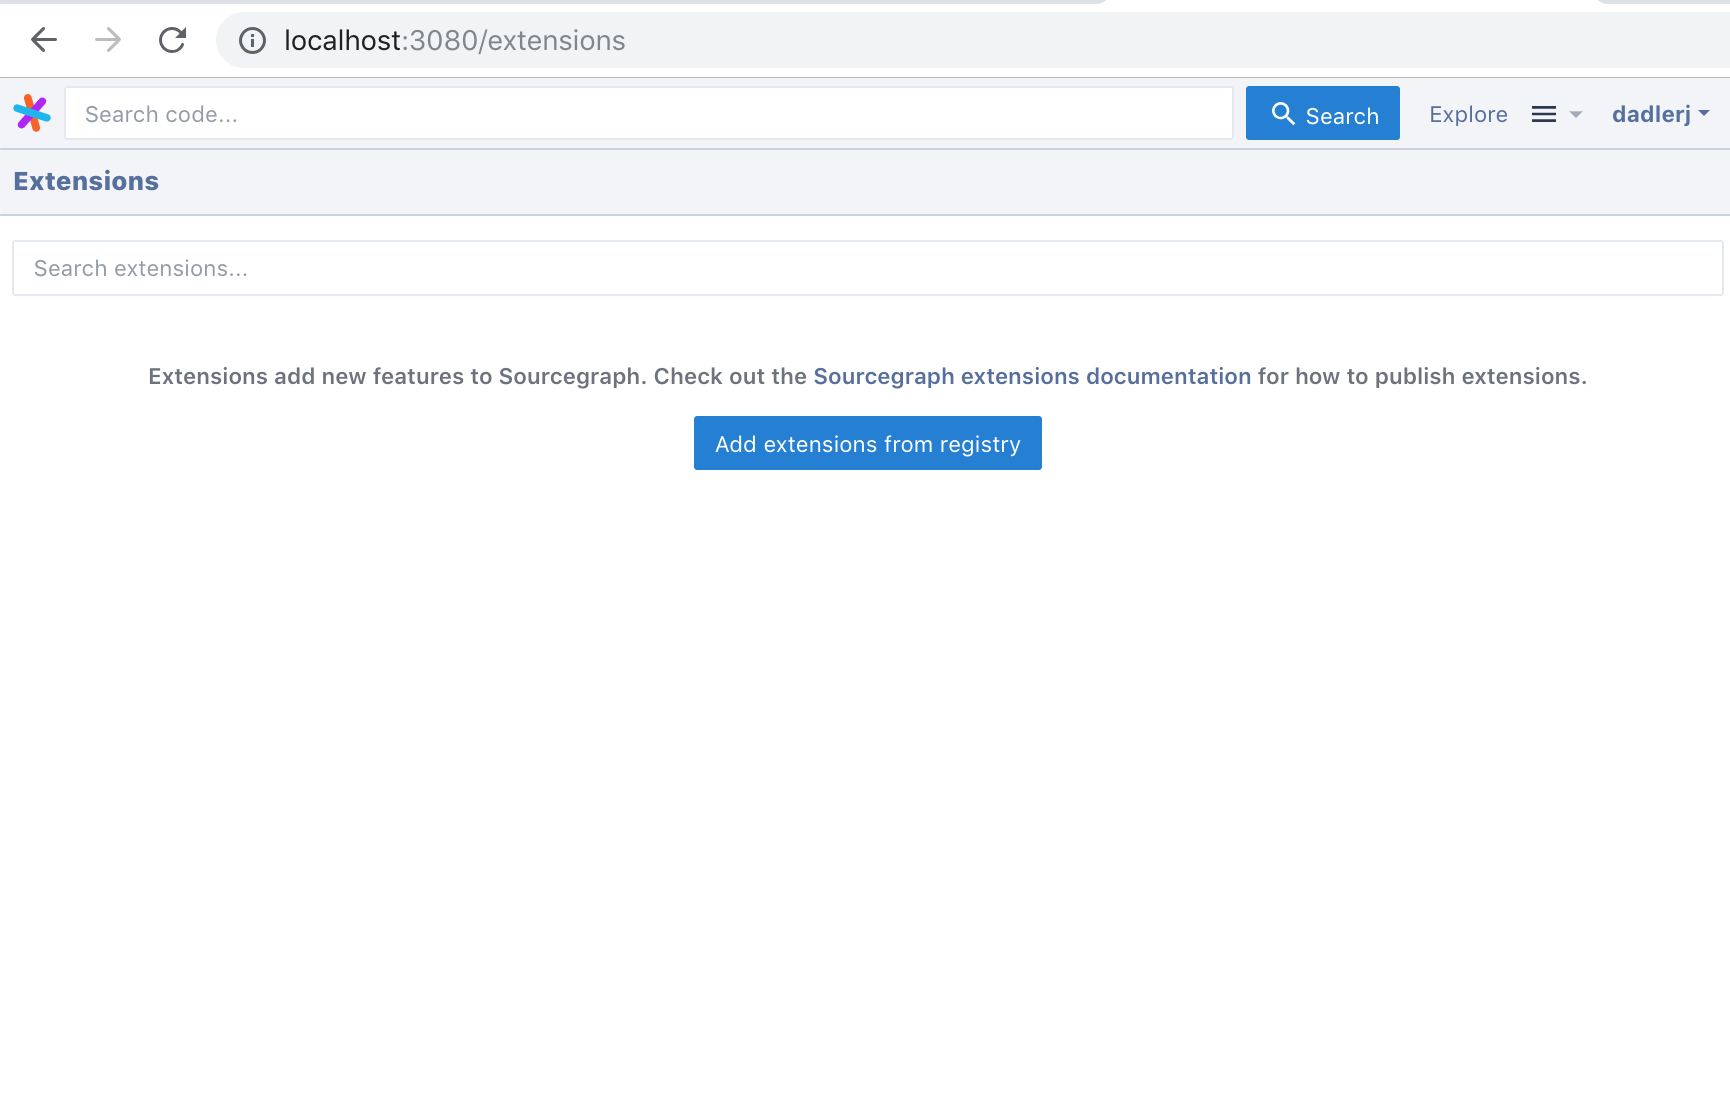Focus the Search extensions input field
This screenshot has width=1730, height=1100.
click(x=867, y=268)
